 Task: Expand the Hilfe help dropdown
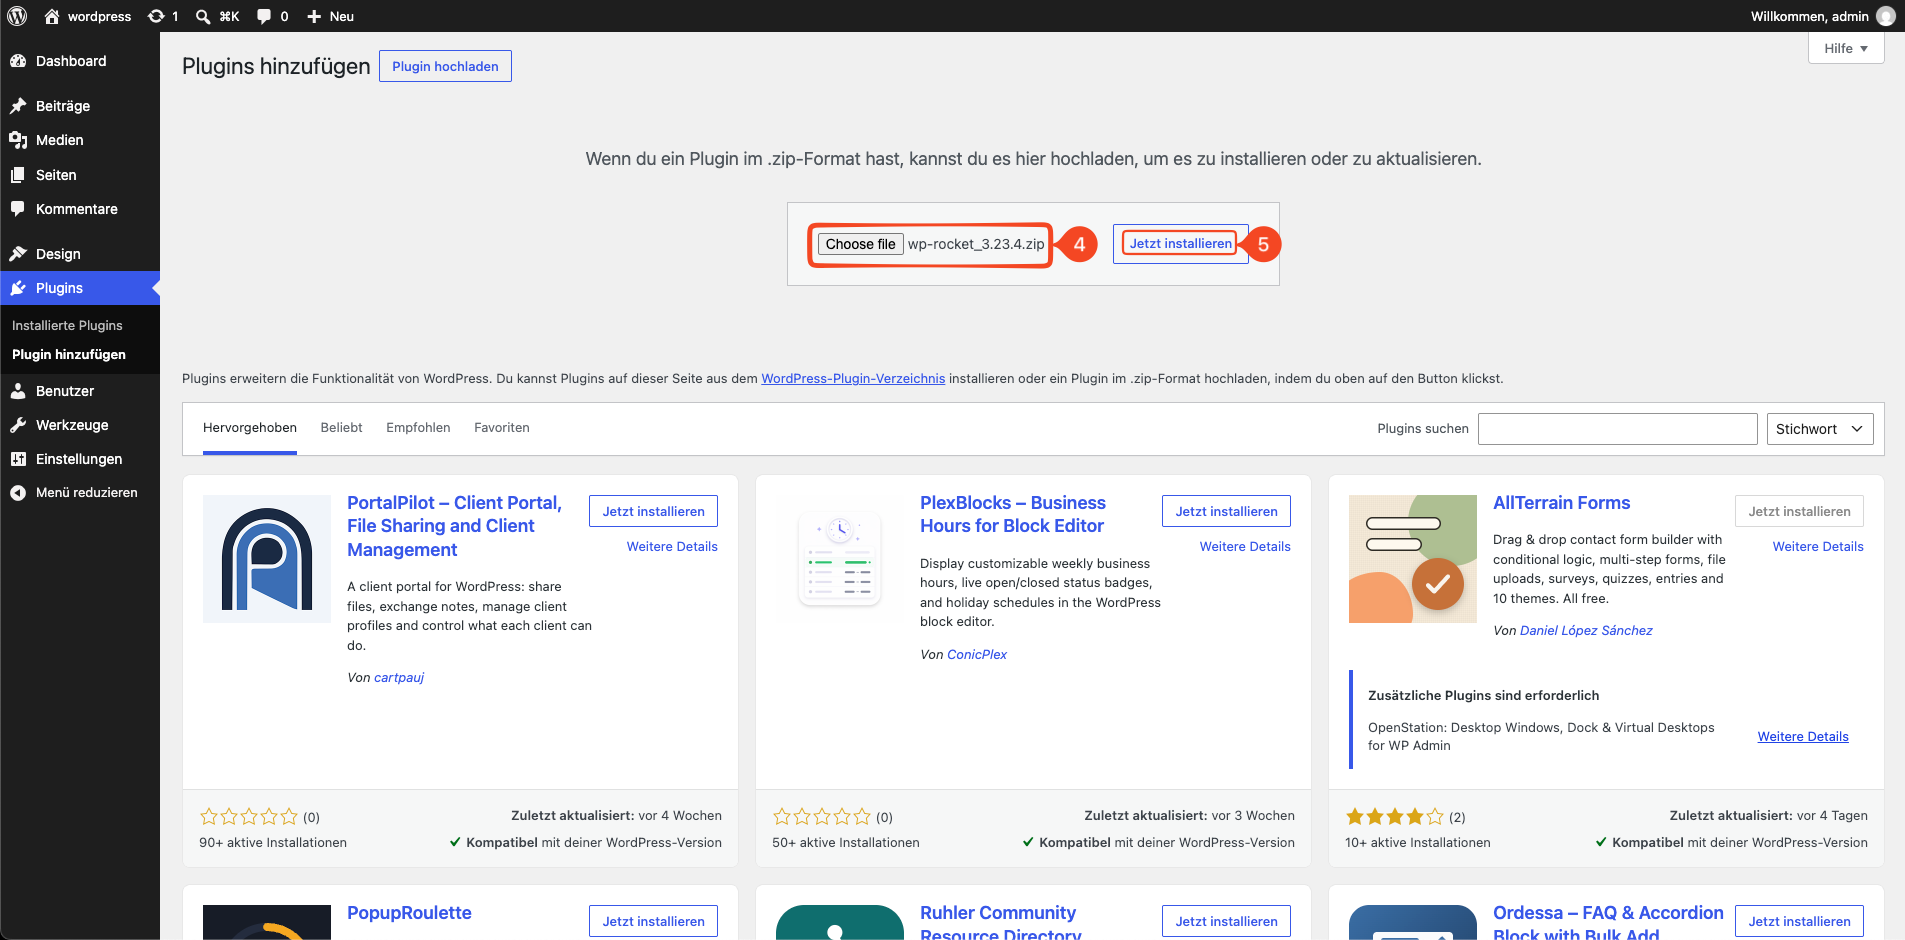coord(1846,48)
